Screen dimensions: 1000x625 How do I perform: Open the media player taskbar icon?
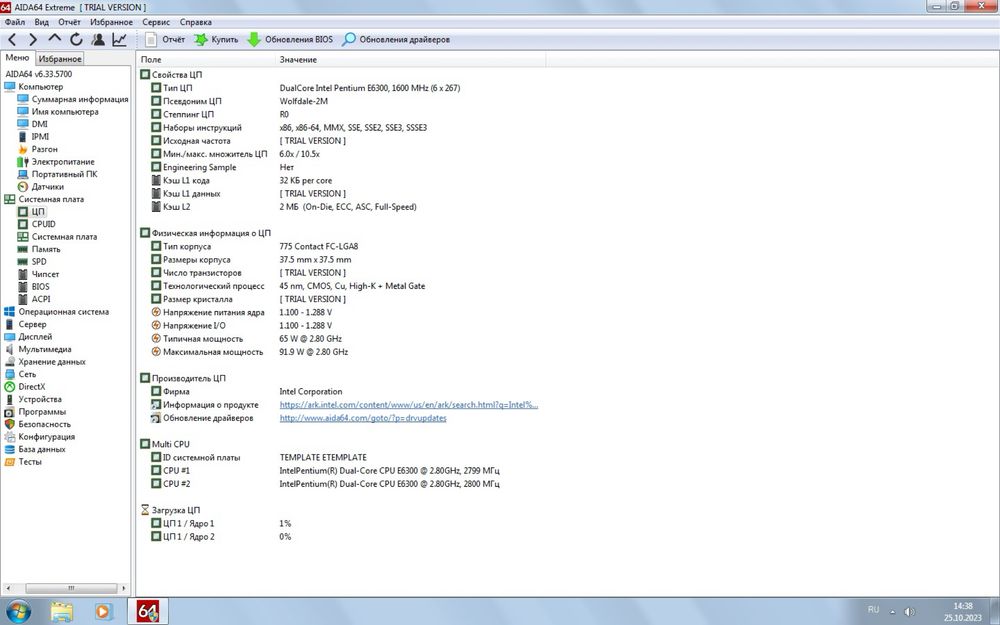pos(103,611)
